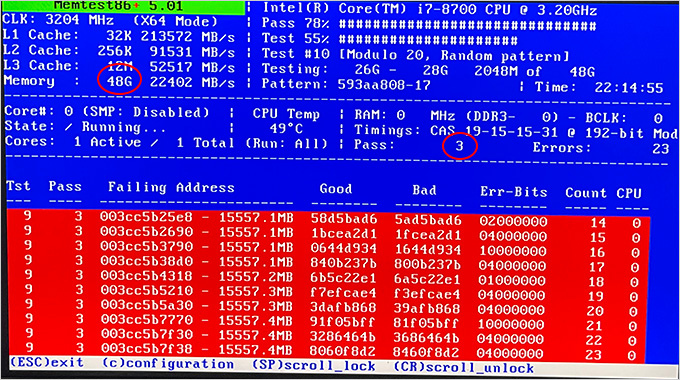Click the Memtest86+ 5.01 title
This screenshot has height=380, width=680.
click(x=118, y=6)
